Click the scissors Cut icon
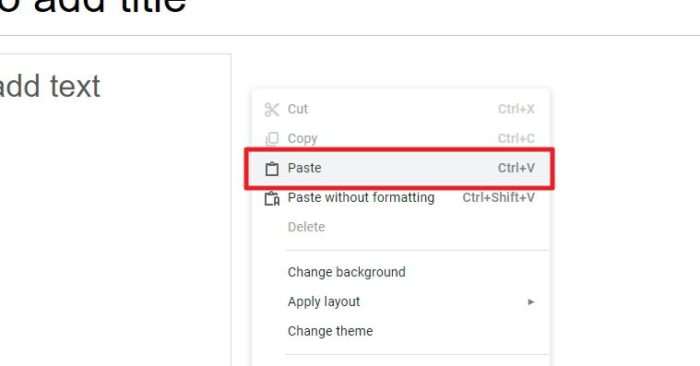Viewport: 700px width, 366px height. [x=271, y=109]
